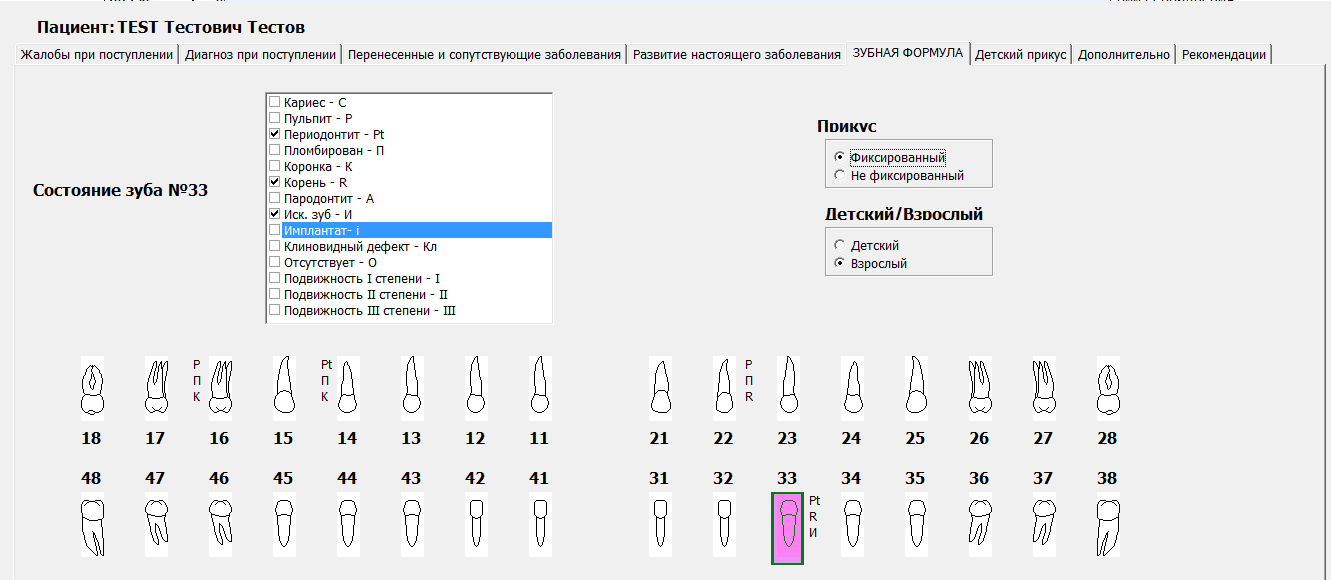Viewport: 1331px width, 580px height.
Task: Select Клиновидный дефект - Кл list item
Action: pyautogui.click(x=360, y=246)
